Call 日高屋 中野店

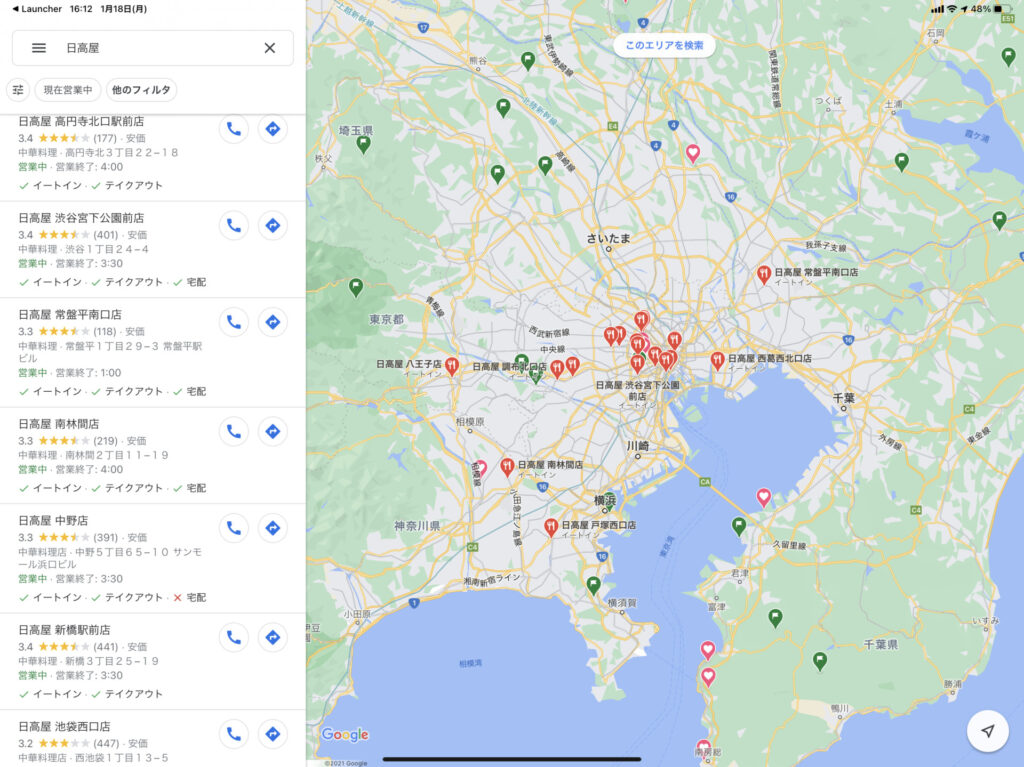pyautogui.click(x=234, y=528)
